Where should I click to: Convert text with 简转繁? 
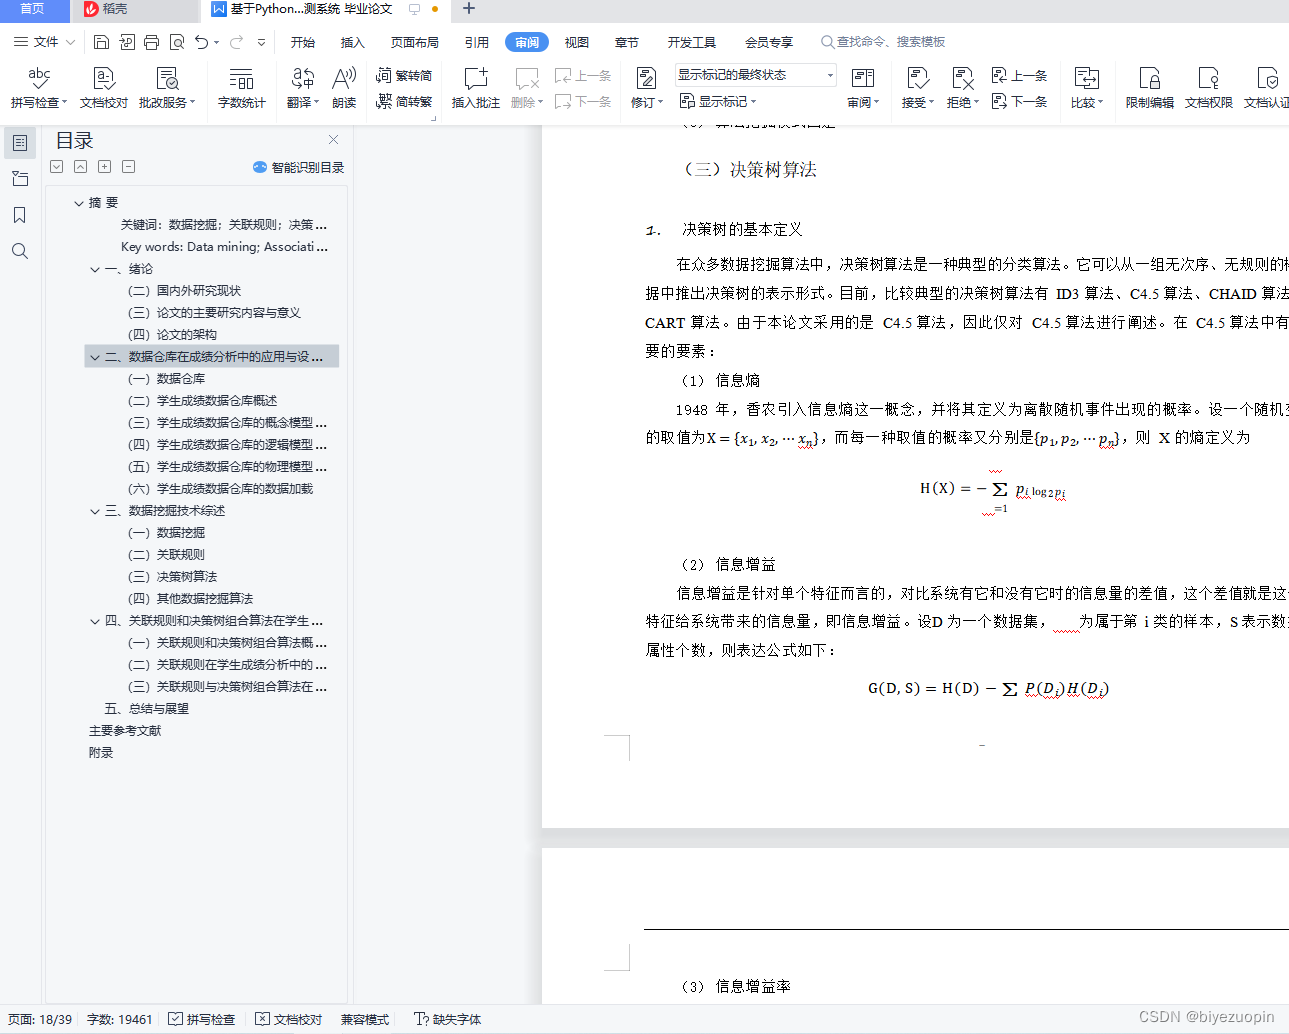[404, 101]
